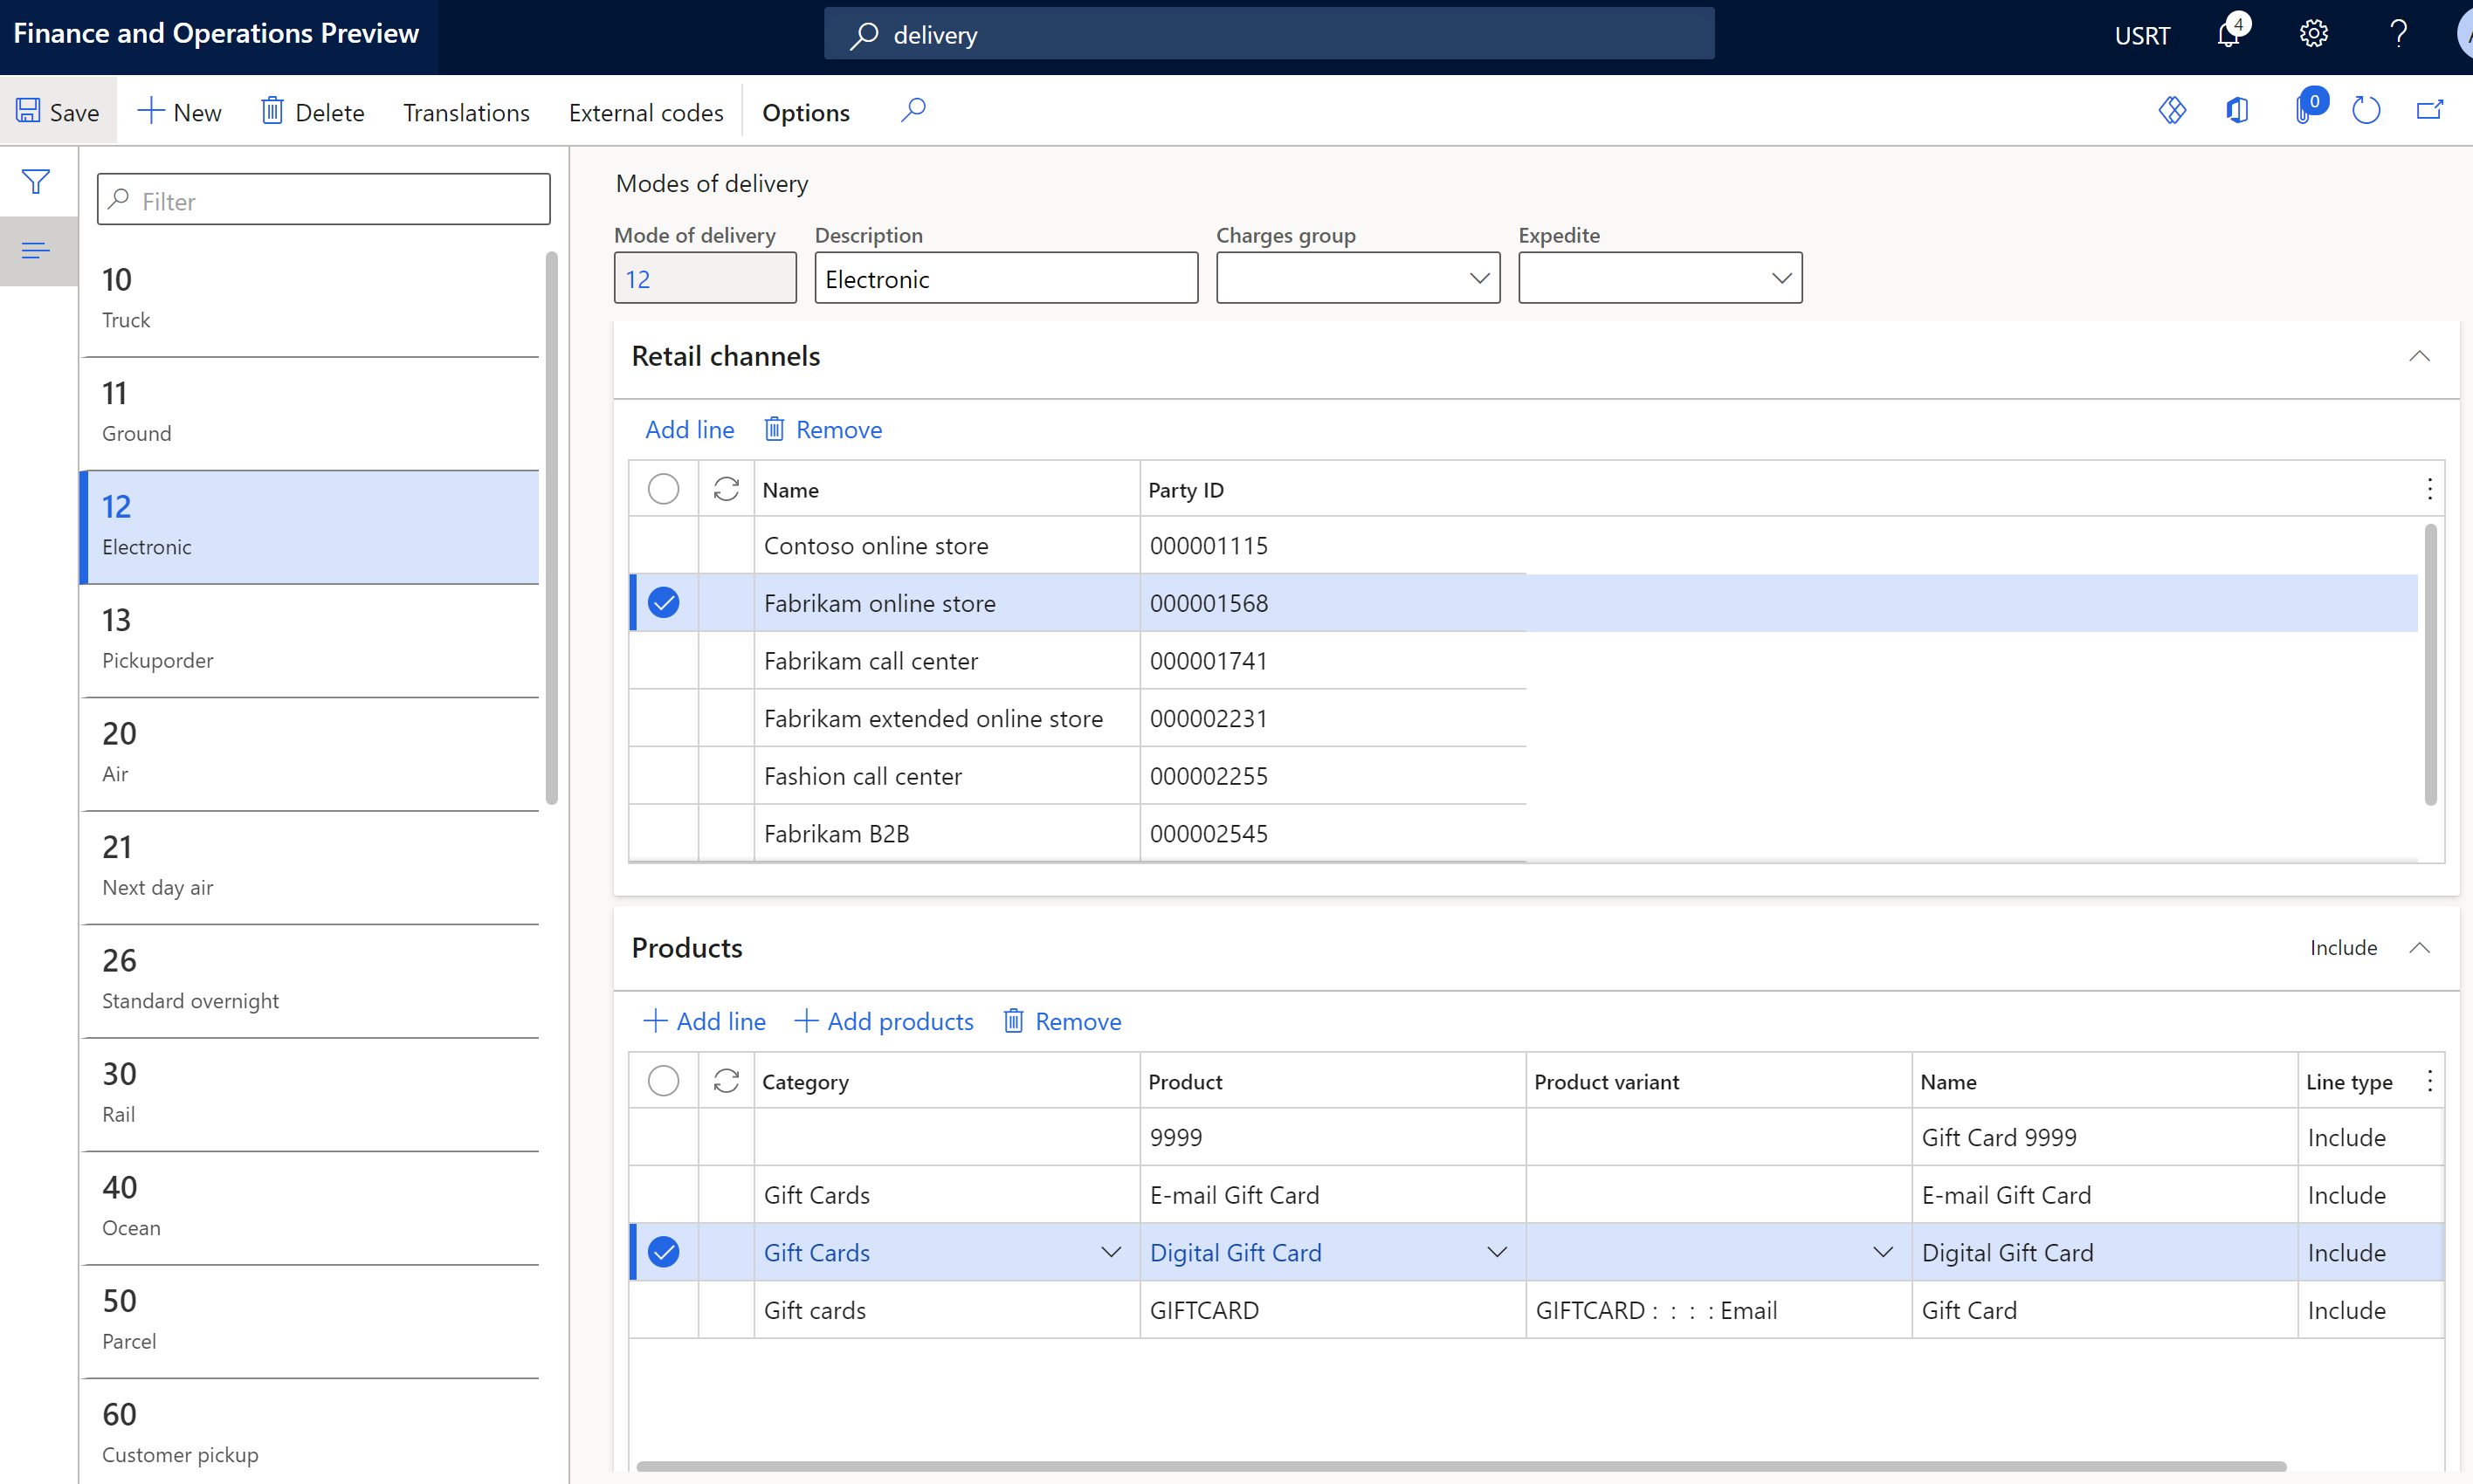Screen dimensions: 2473x1484
Task: Click the refresh/sync icon on Fabrikam online store row
Action: (x=724, y=602)
